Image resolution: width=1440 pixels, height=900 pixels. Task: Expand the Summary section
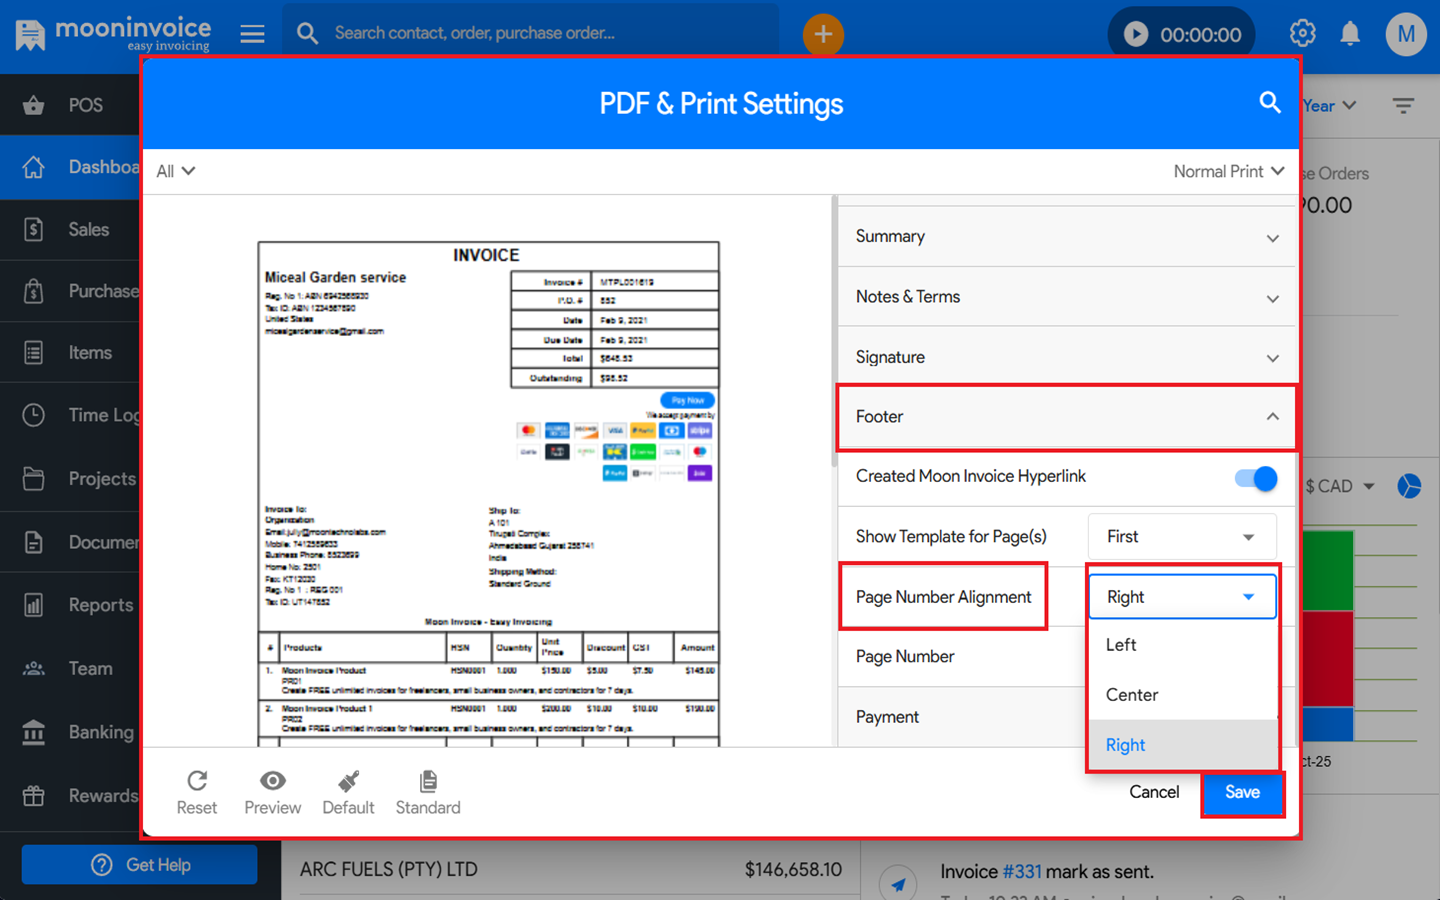(x=1066, y=237)
